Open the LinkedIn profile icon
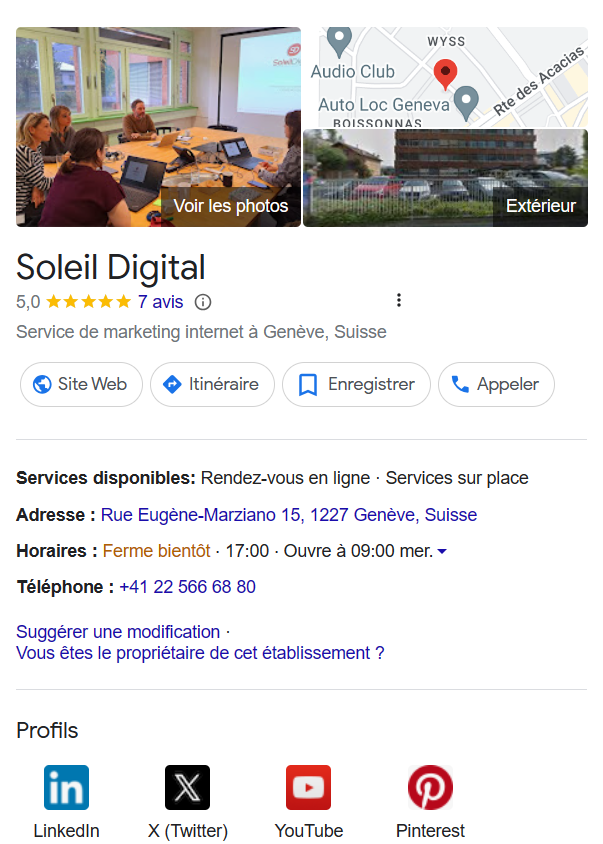 pos(66,787)
